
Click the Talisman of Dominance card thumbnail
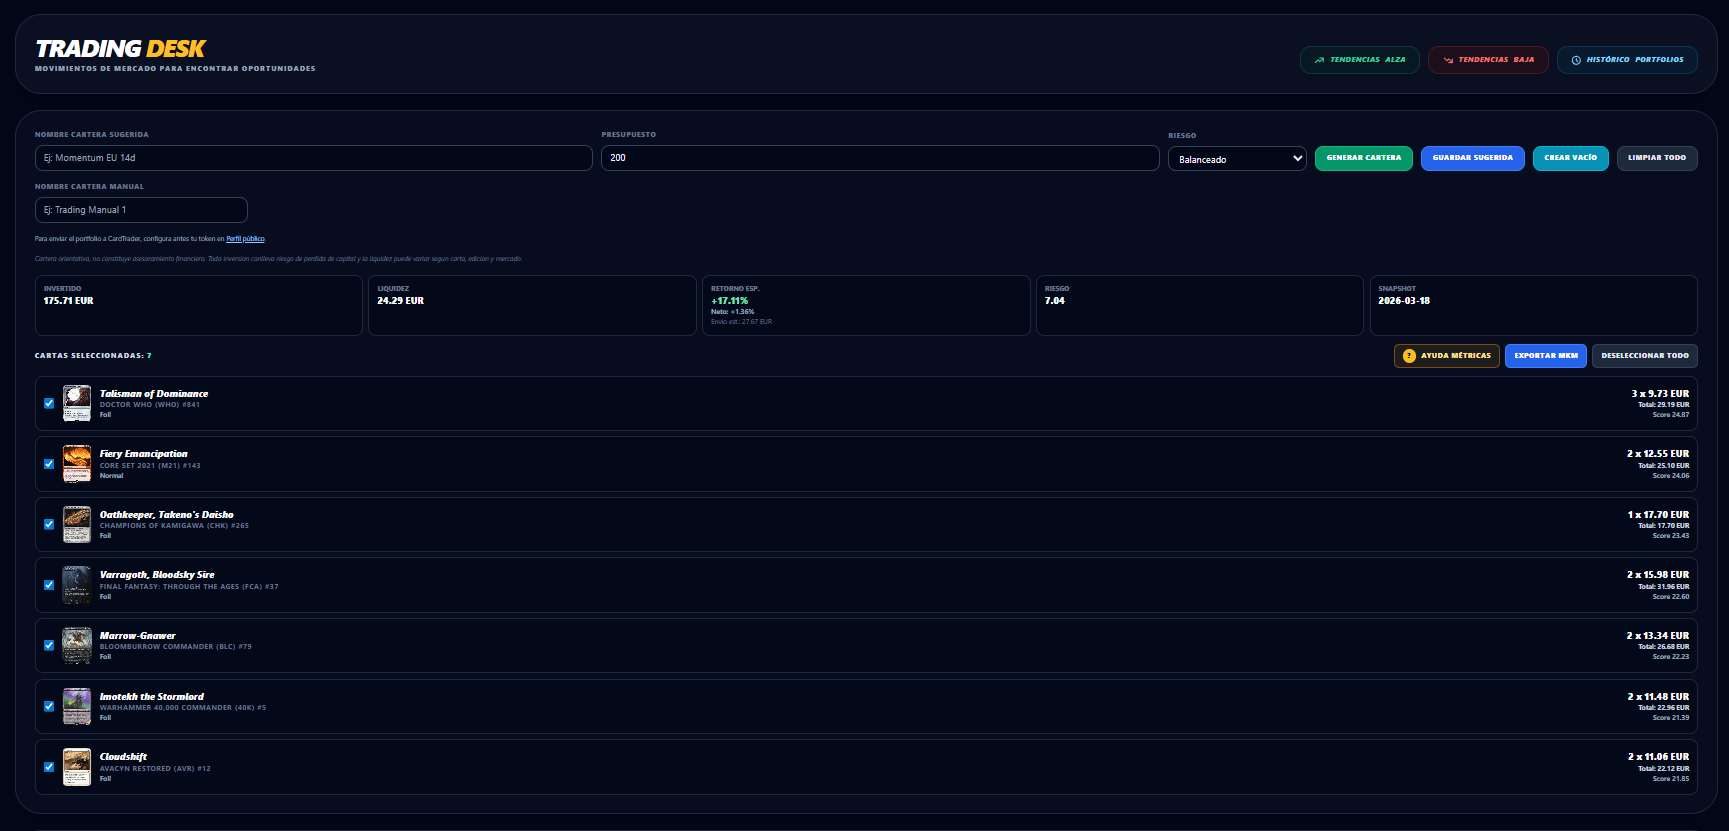77,403
